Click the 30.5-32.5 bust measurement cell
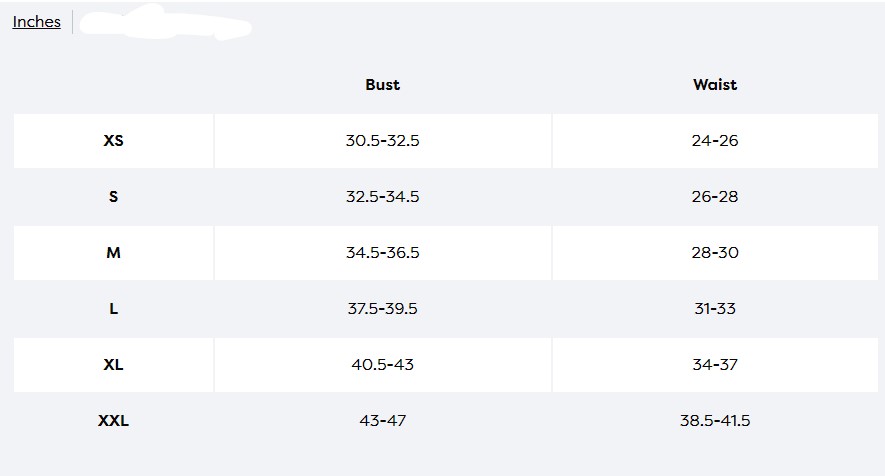Image resolution: width=885 pixels, height=476 pixels. (x=382, y=141)
